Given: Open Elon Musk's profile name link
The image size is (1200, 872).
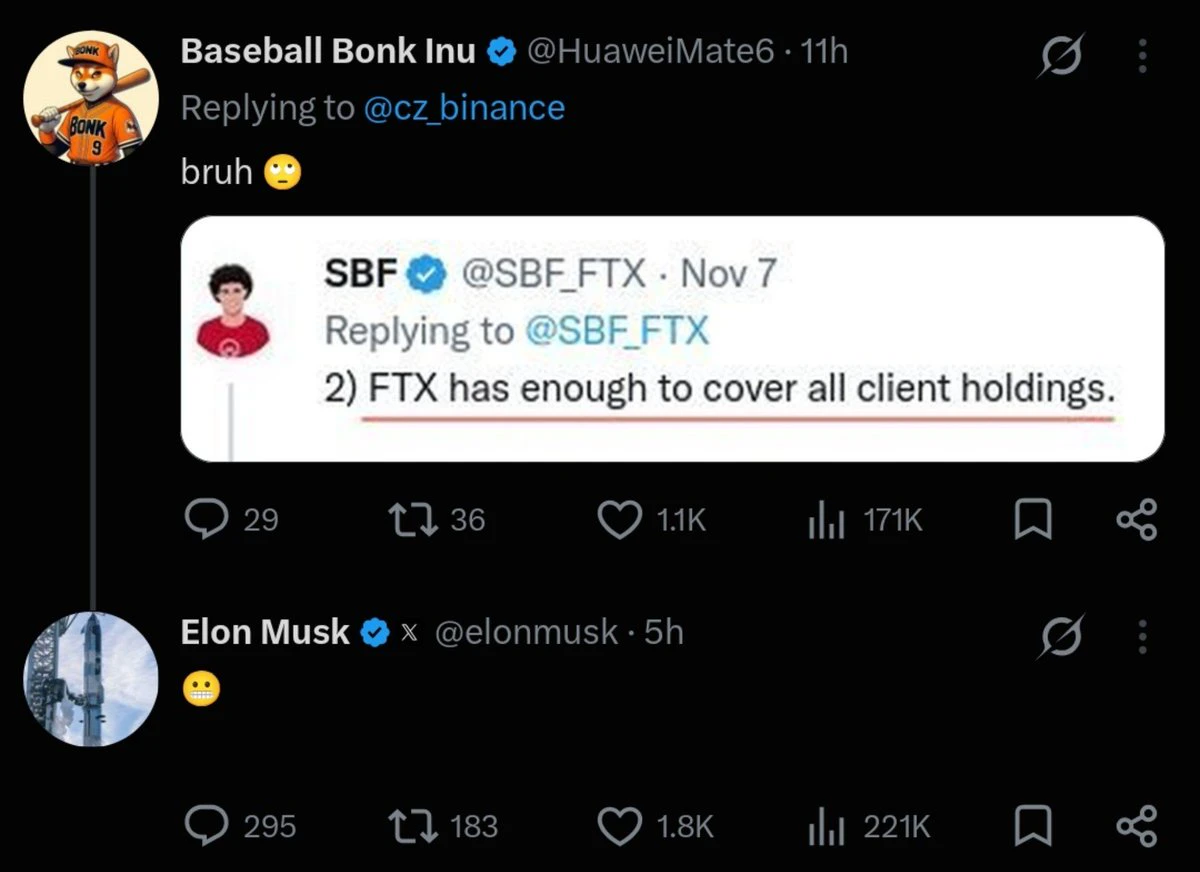Looking at the screenshot, I should pyautogui.click(x=265, y=632).
